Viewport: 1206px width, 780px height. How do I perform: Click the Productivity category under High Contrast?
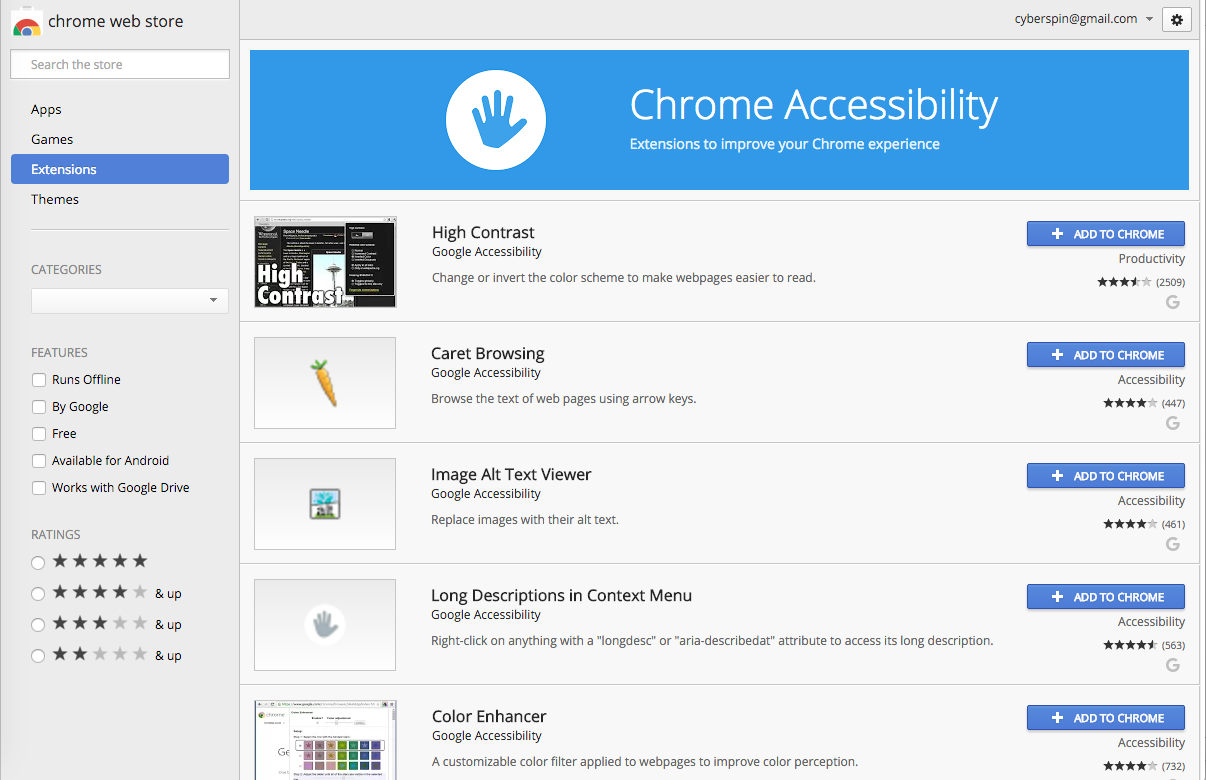click(1152, 259)
